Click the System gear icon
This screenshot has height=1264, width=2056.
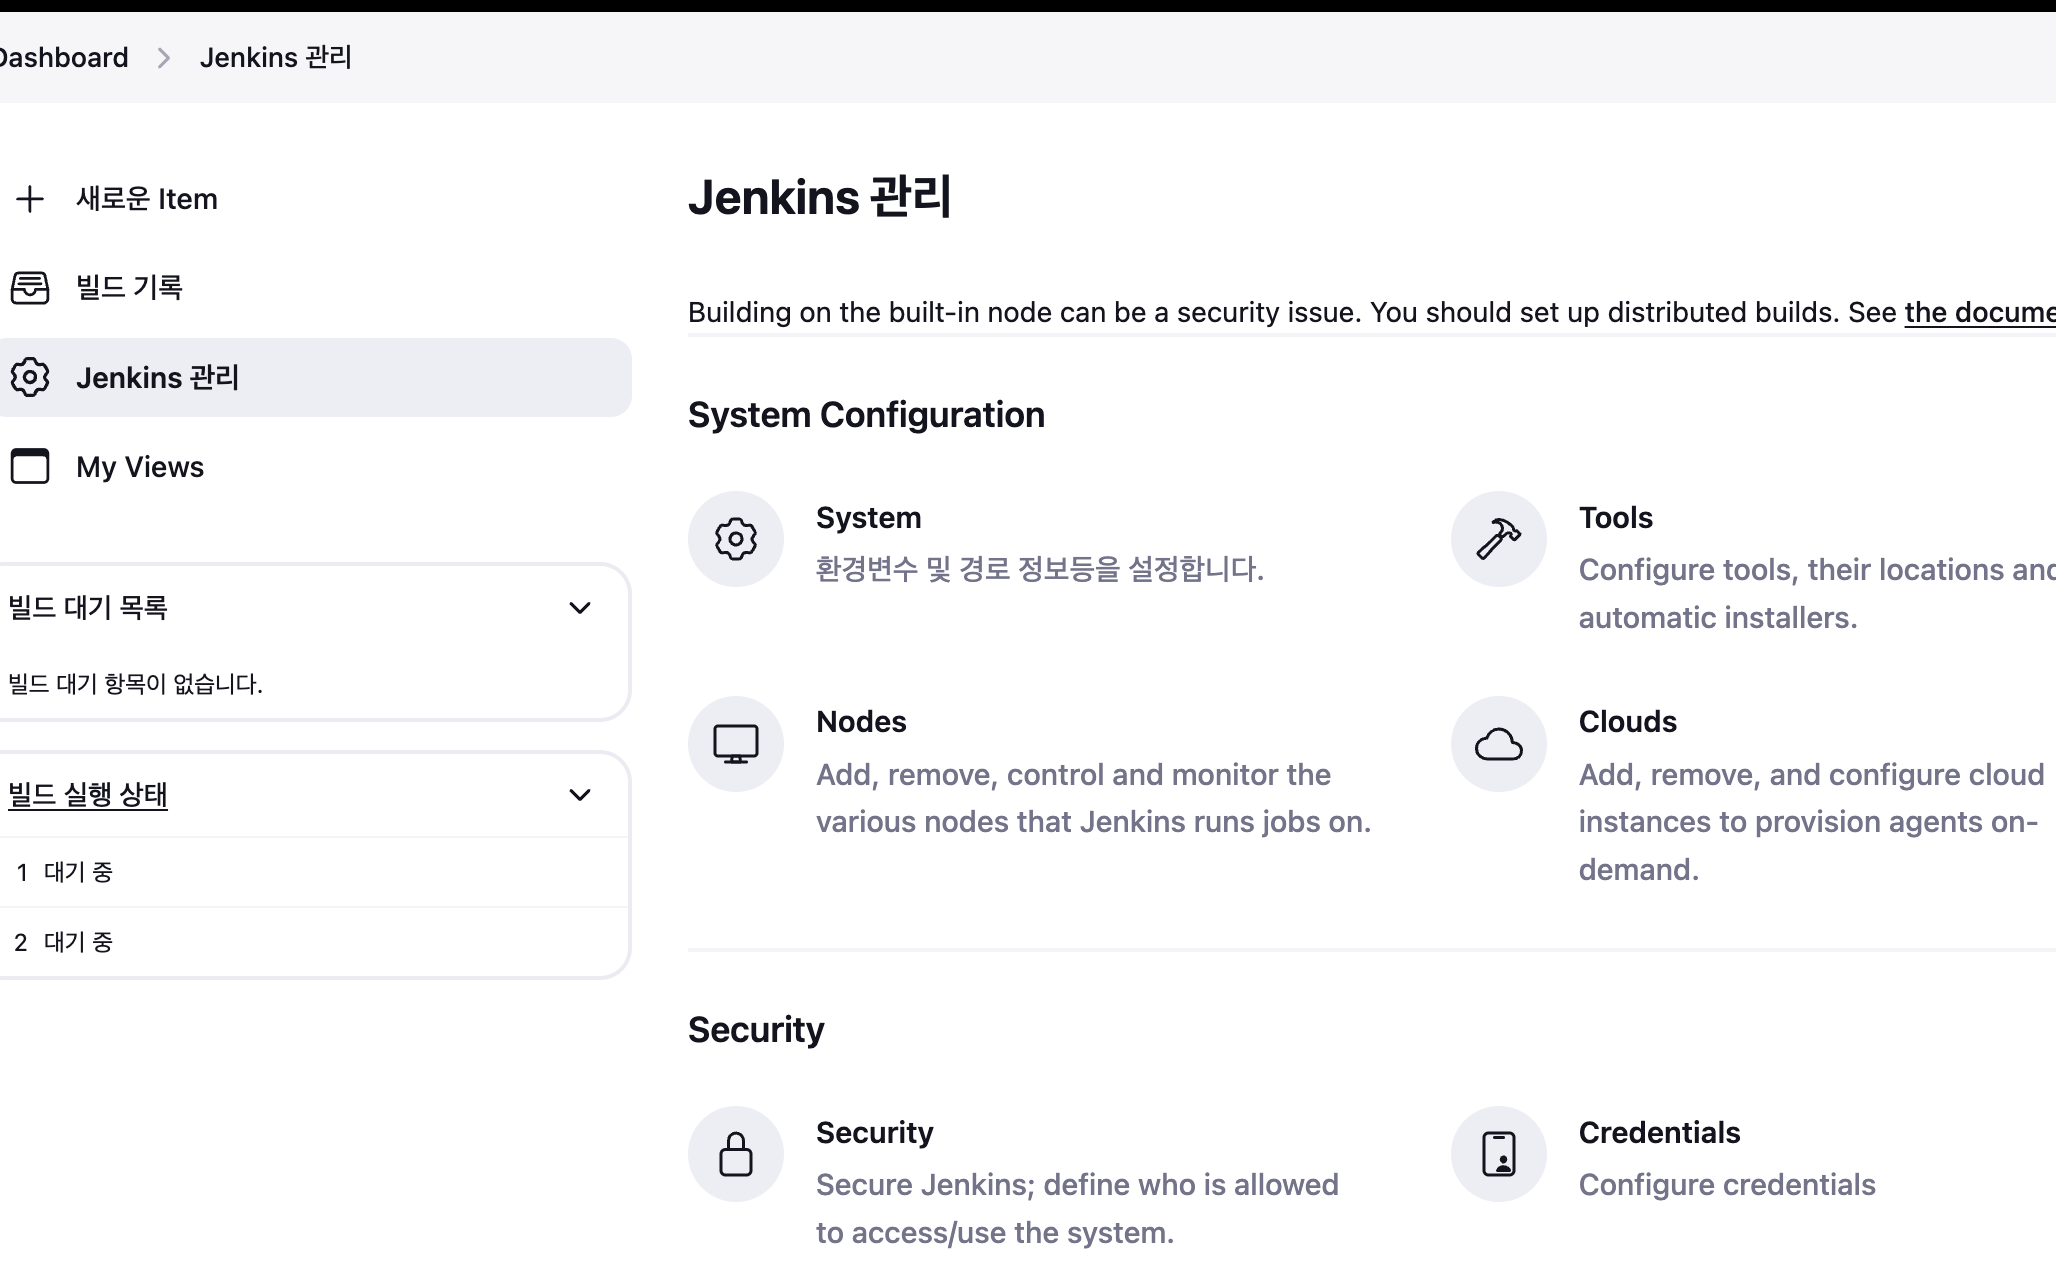pyautogui.click(x=736, y=539)
